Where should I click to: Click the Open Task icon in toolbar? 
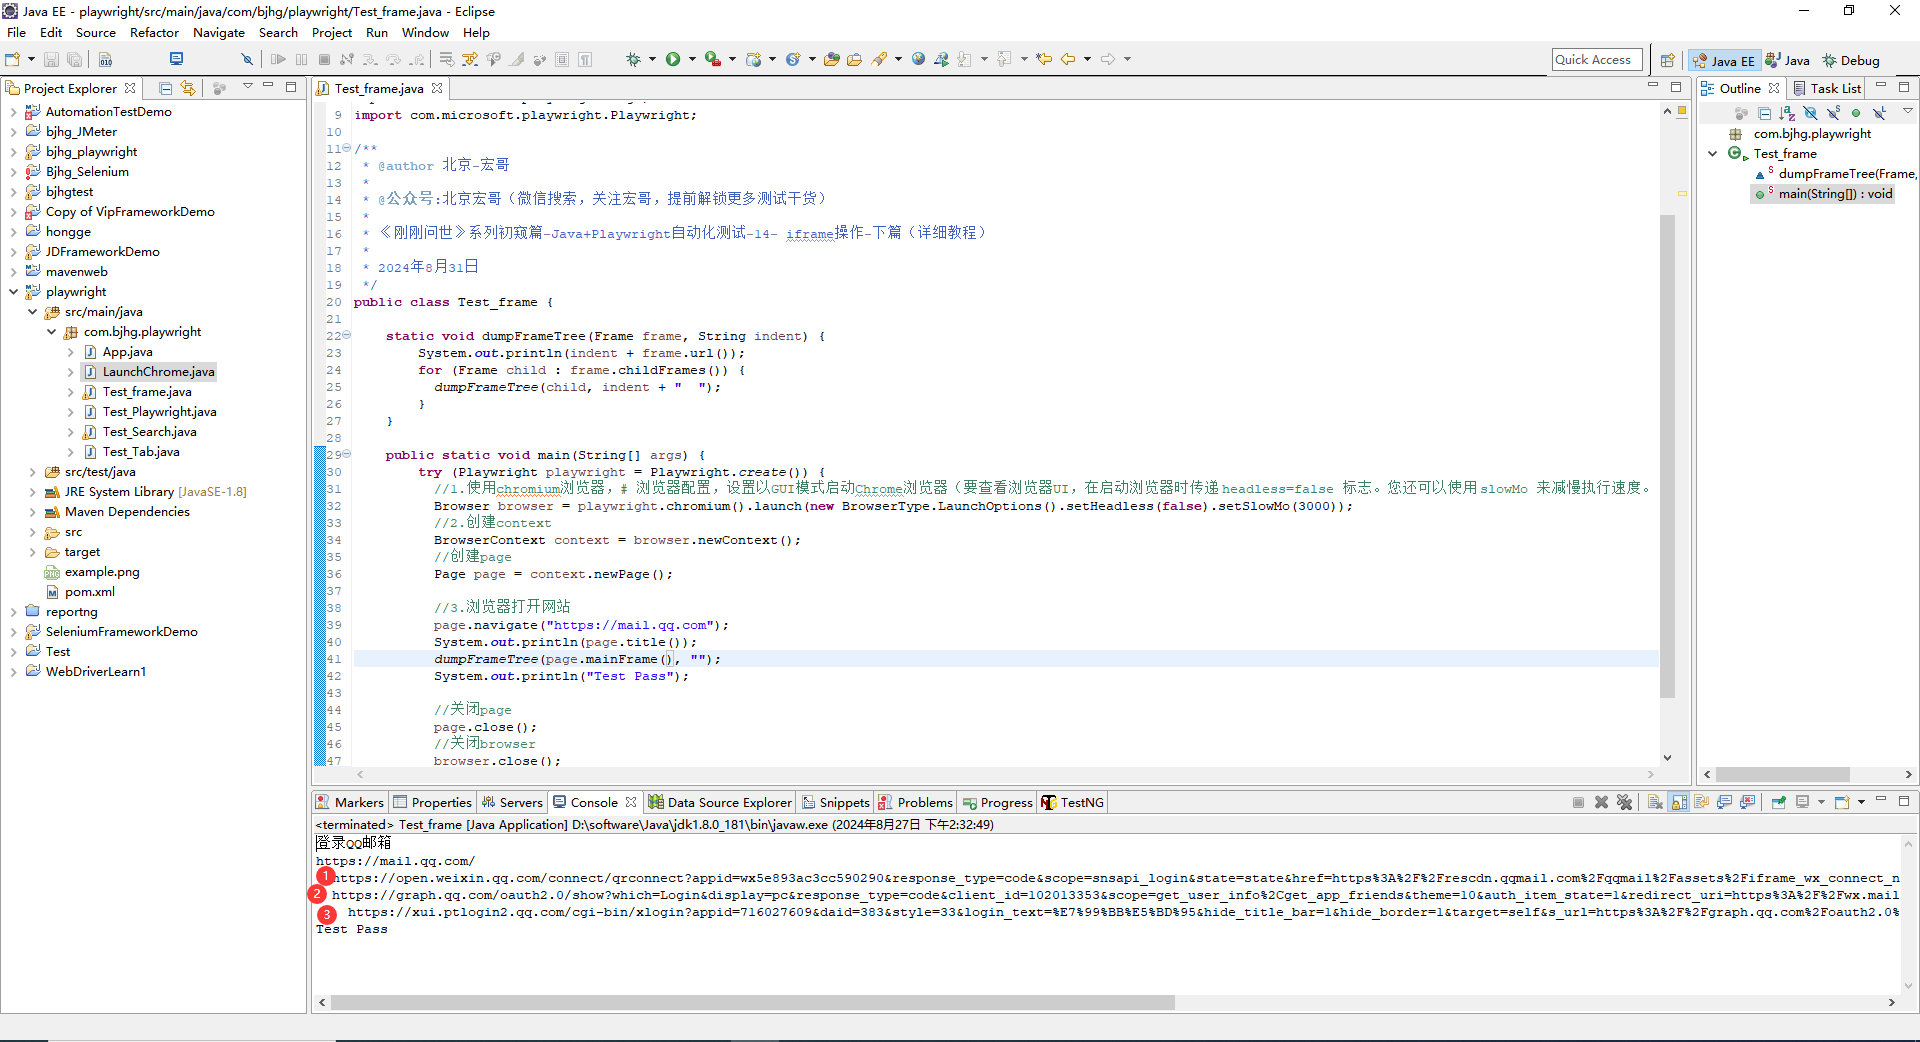point(855,59)
